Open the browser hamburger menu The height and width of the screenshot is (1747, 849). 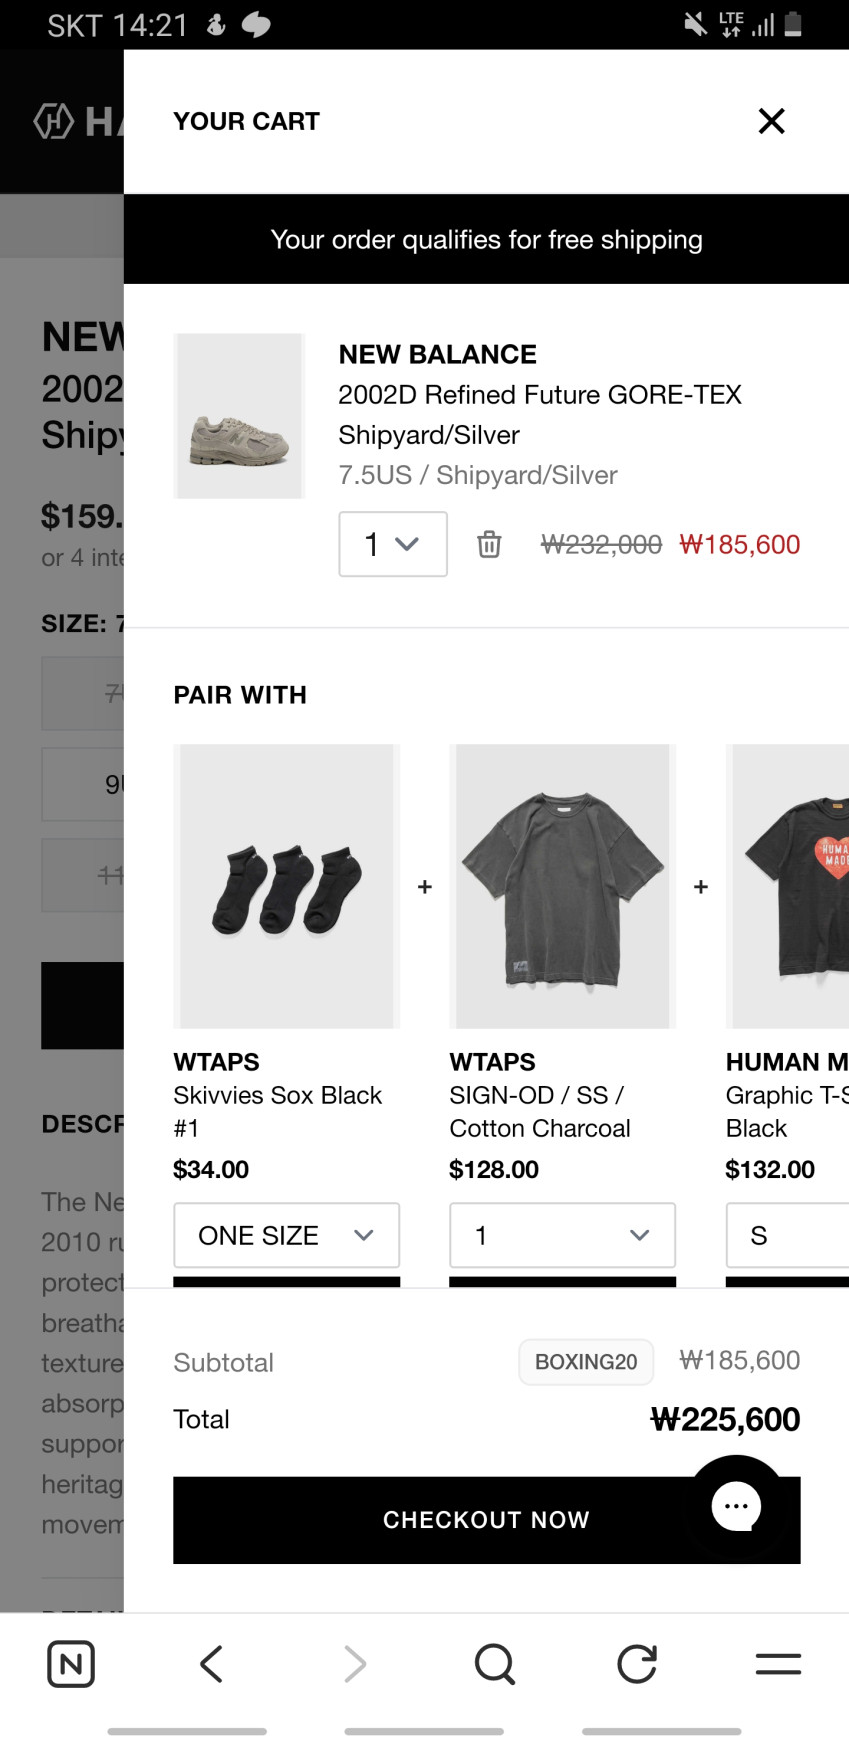point(778,1664)
